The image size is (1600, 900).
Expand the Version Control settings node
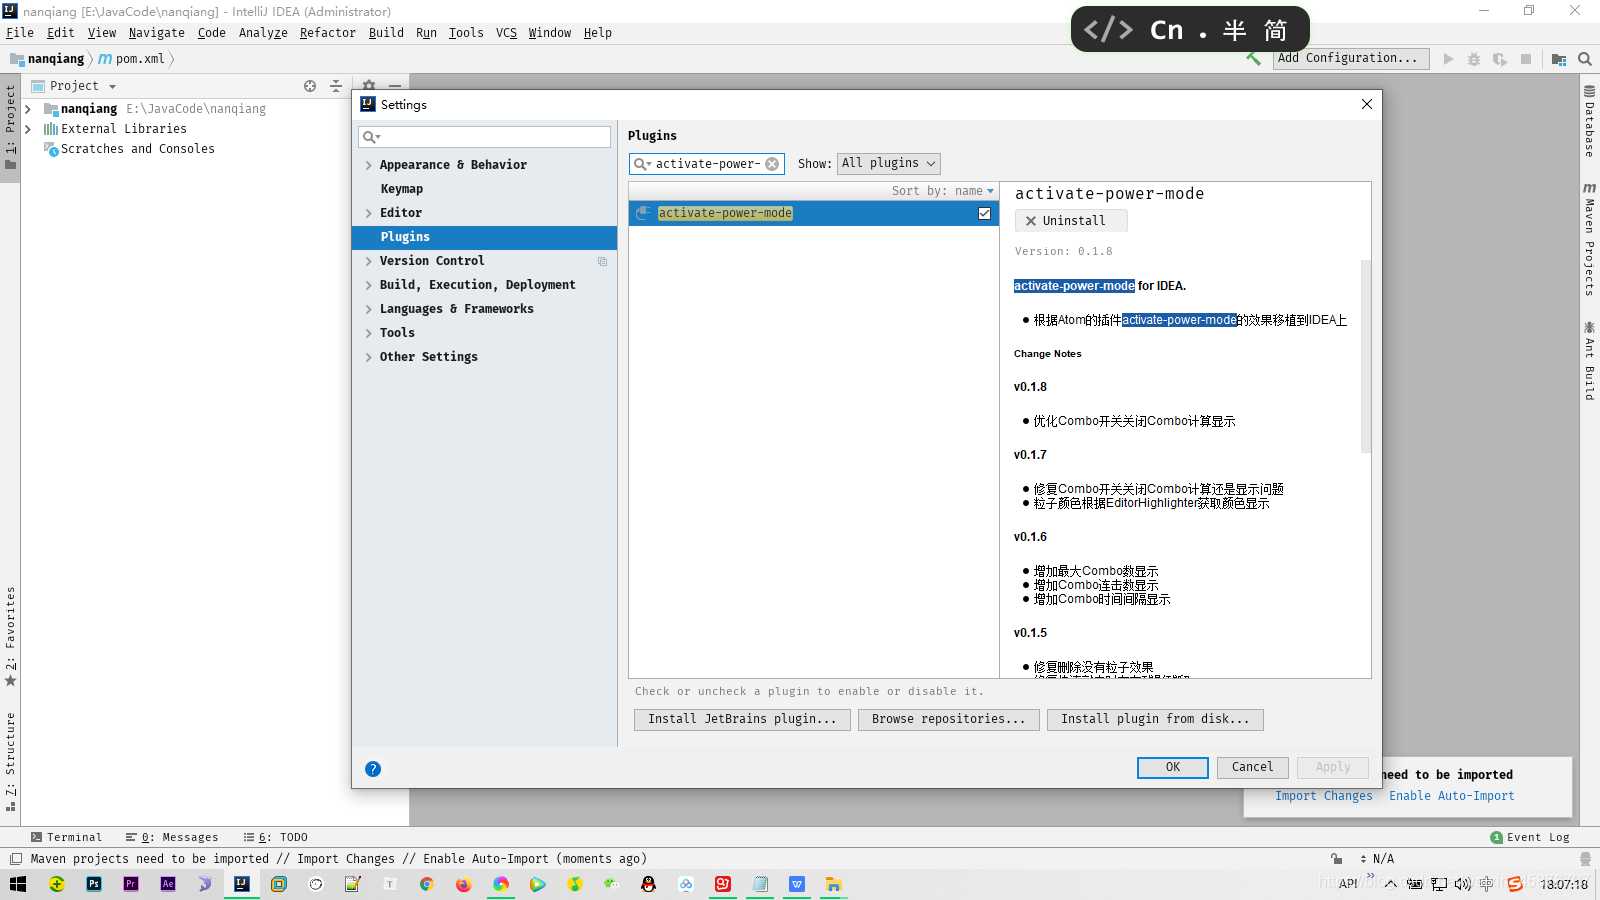369,262
